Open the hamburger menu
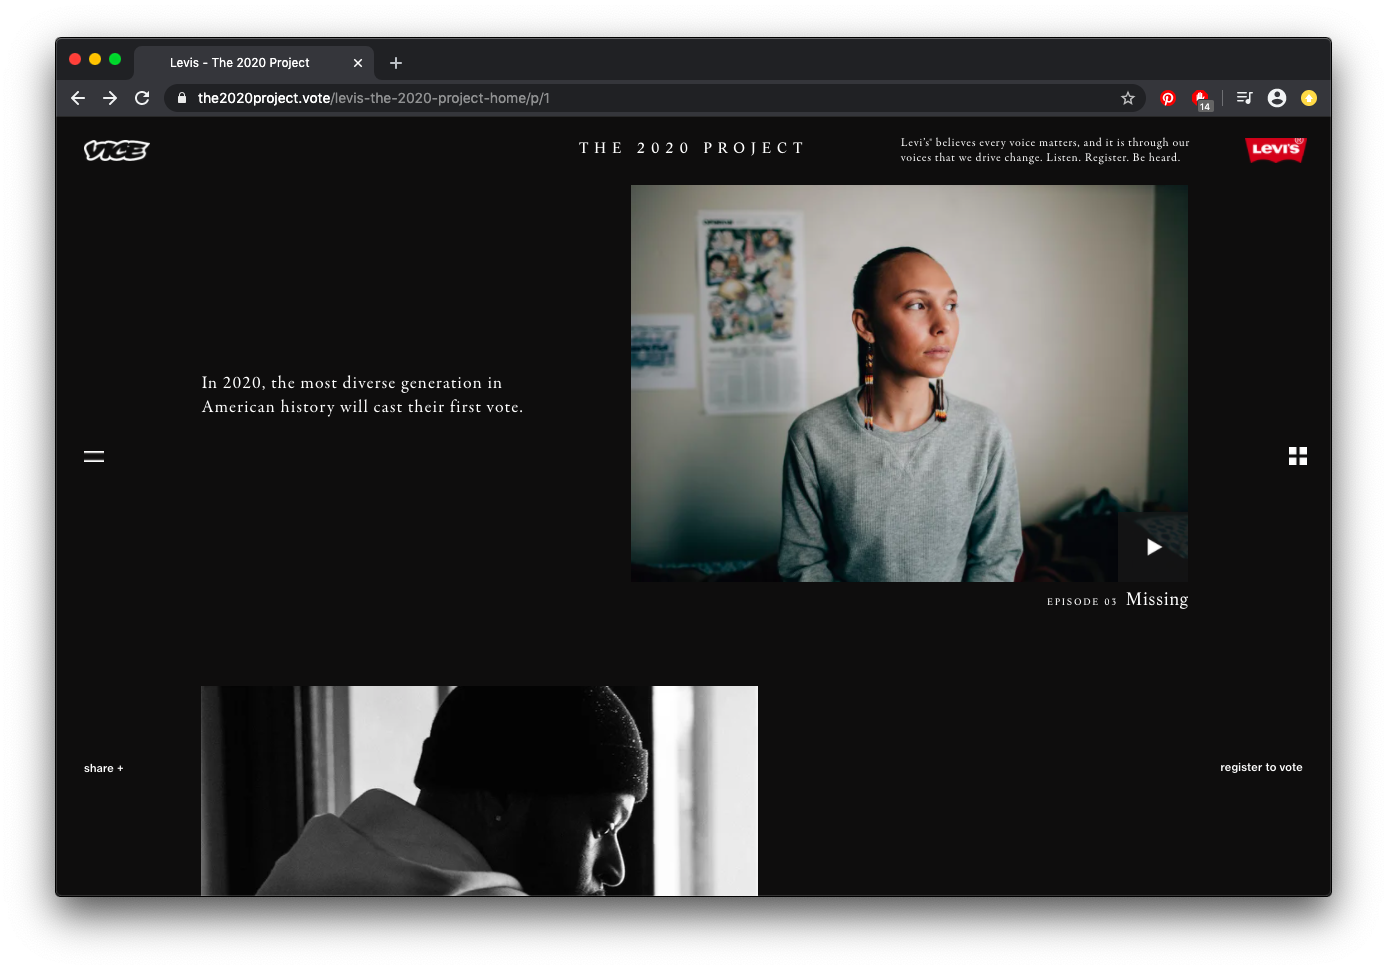1387x970 pixels. [94, 456]
